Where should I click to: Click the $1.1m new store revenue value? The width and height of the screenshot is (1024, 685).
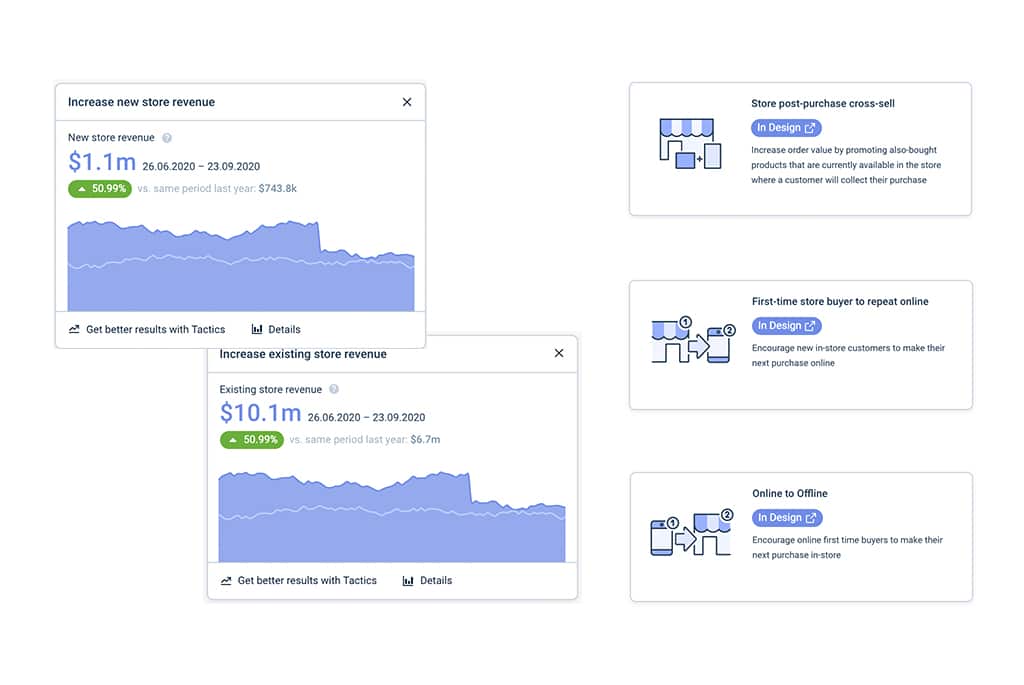click(102, 161)
